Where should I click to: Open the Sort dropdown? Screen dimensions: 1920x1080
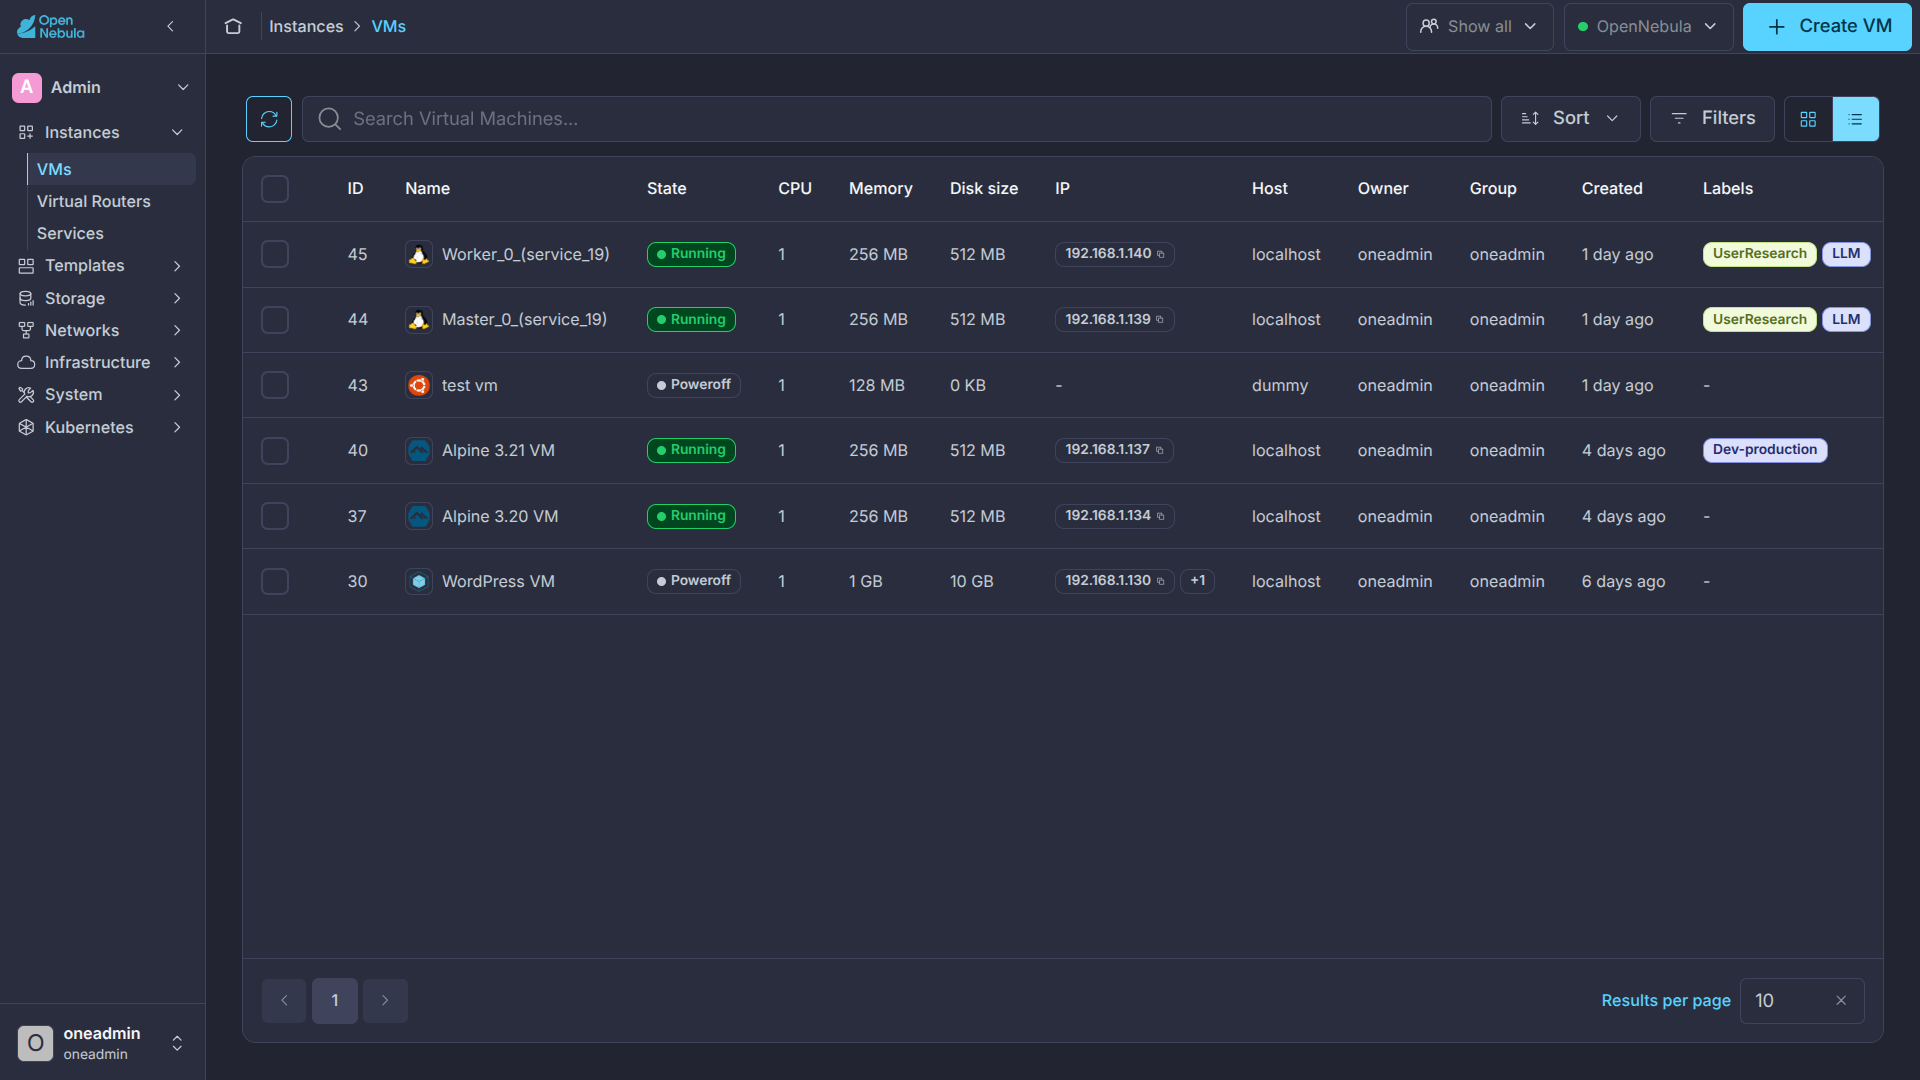point(1570,119)
